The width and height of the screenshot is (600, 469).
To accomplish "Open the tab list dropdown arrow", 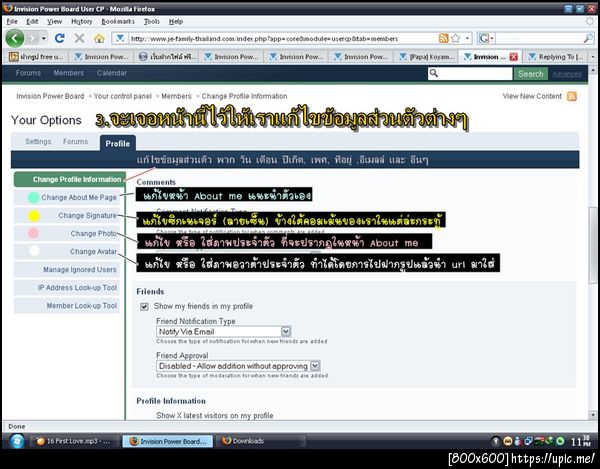I will [x=593, y=57].
